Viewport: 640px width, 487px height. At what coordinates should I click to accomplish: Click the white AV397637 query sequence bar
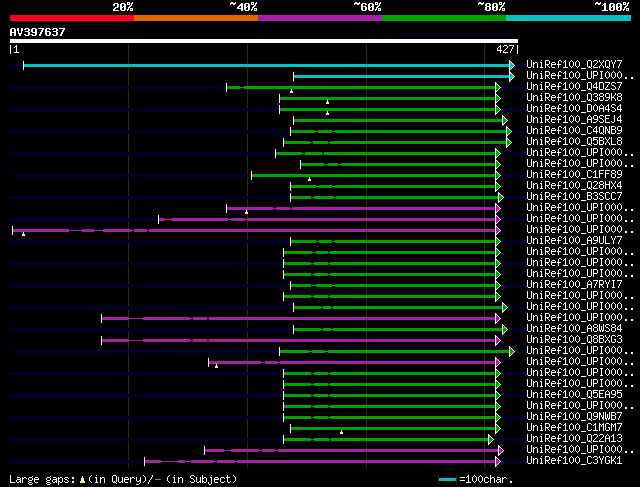pyautogui.click(x=264, y=41)
